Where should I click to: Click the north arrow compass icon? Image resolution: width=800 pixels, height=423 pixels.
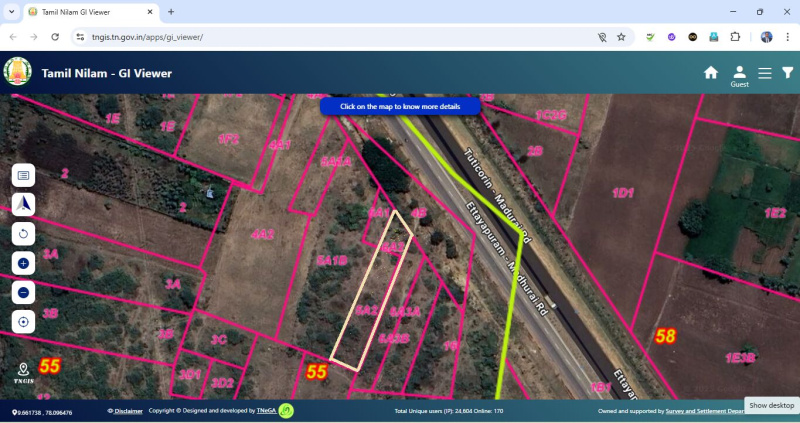click(x=23, y=204)
